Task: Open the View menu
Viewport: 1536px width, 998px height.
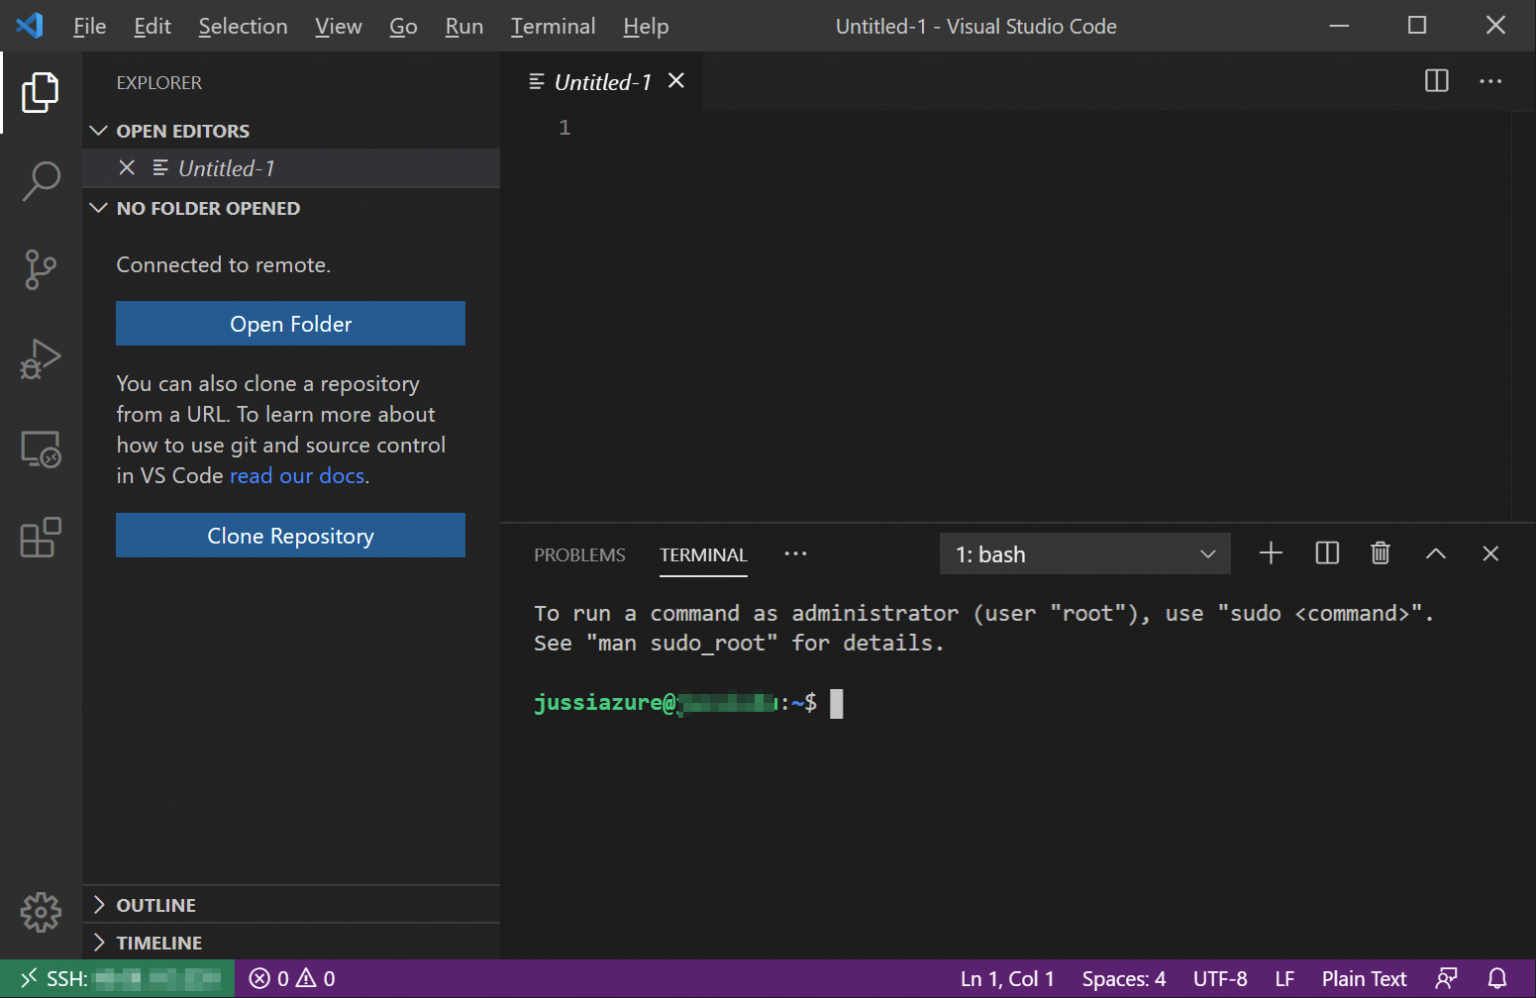Action: [x=338, y=26]
